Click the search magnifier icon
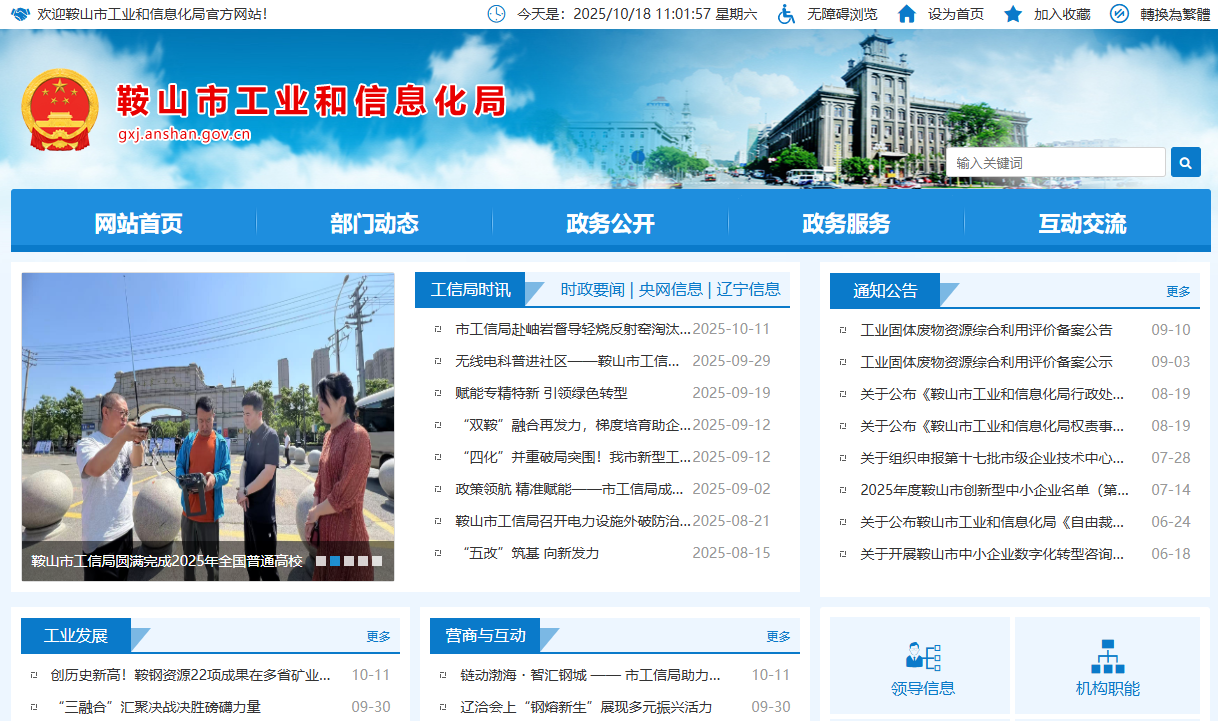Image resolution: width=1218 pixels, height=721 pixels. point(1185,161)
